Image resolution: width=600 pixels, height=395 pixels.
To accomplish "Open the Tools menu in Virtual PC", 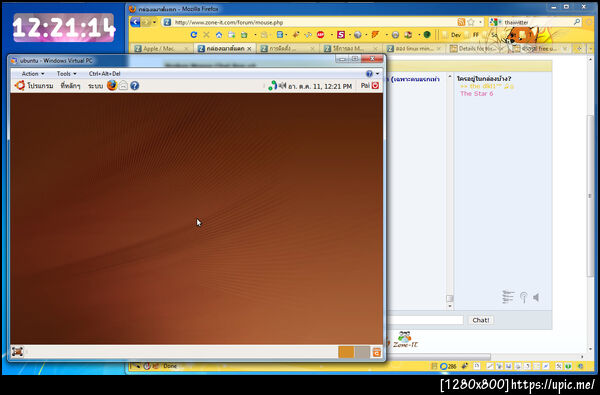I will 67,73.
